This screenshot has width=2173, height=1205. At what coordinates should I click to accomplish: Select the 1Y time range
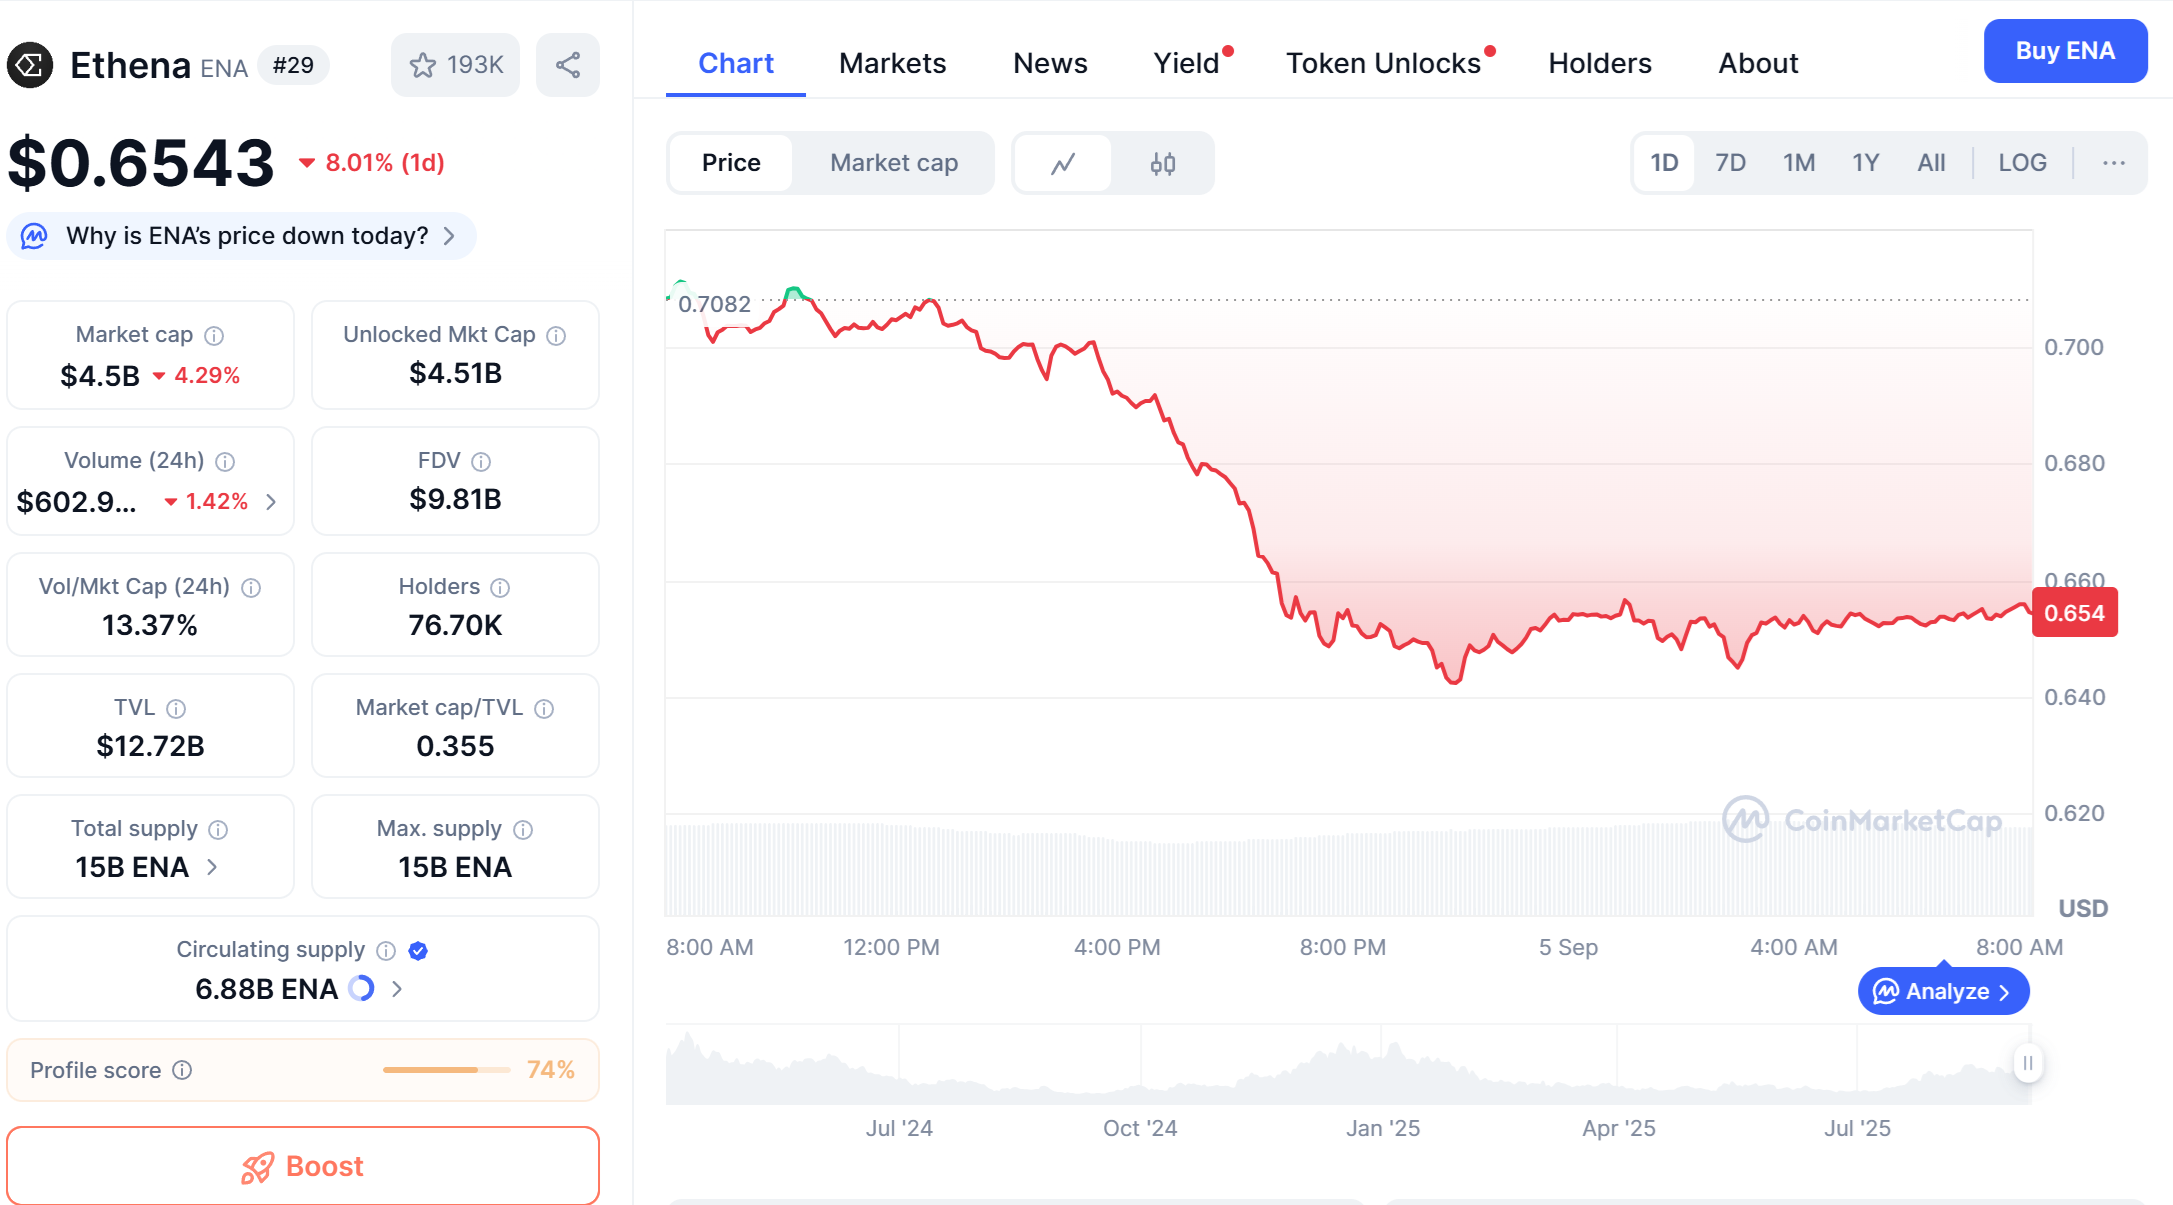(1866, 163)
